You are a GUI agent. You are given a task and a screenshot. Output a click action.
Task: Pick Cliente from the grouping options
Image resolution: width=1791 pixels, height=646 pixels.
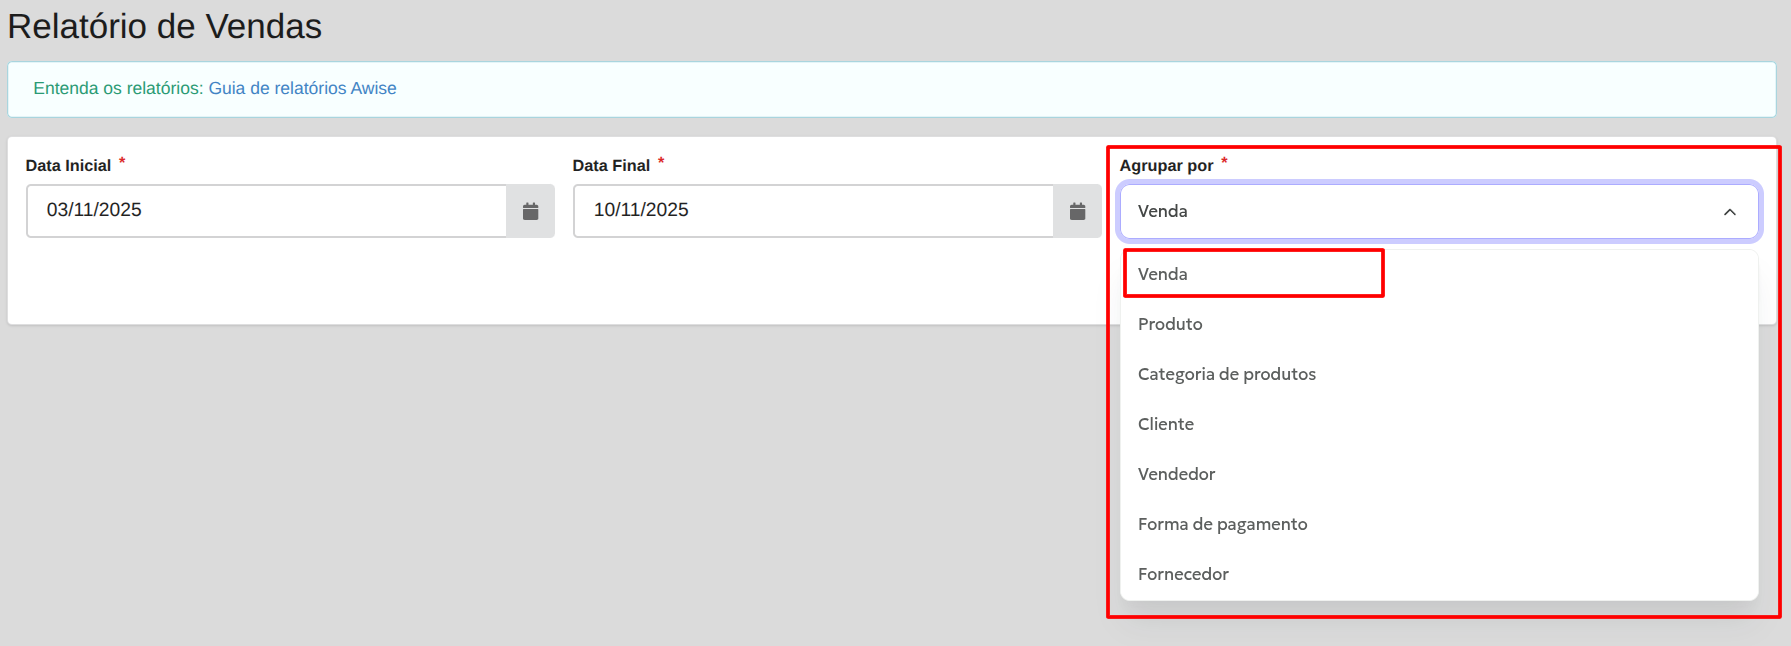tap(1165, 424)
